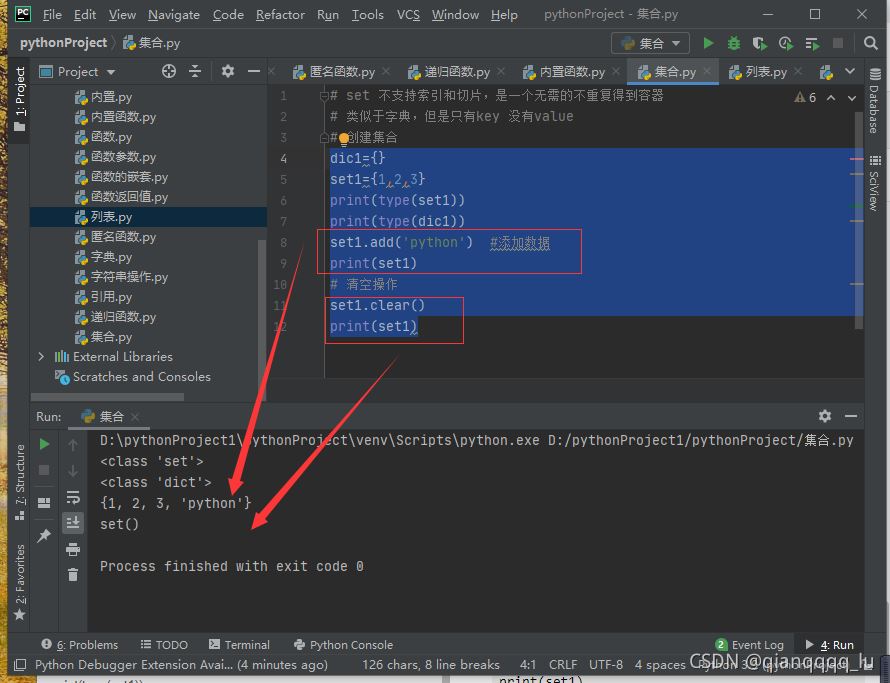
Task: Expand External Libraries tree node
Action: pyautogui.click(x=42, y=357)
